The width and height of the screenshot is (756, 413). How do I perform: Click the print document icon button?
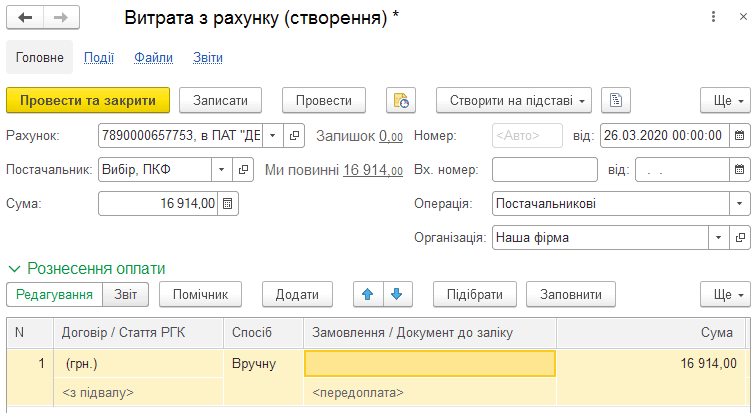click(616, 100)
